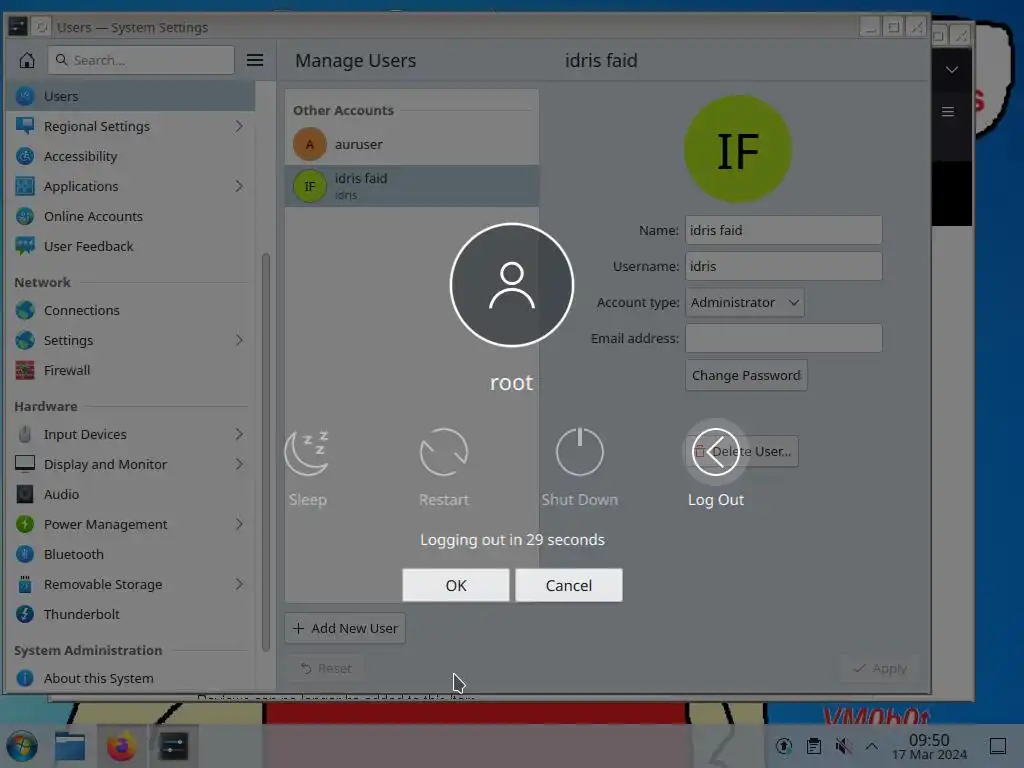The height and width of the screenshot is (768, 1024).
Task: Open the hamburger menu beside search
Action: tap(255, 60)
